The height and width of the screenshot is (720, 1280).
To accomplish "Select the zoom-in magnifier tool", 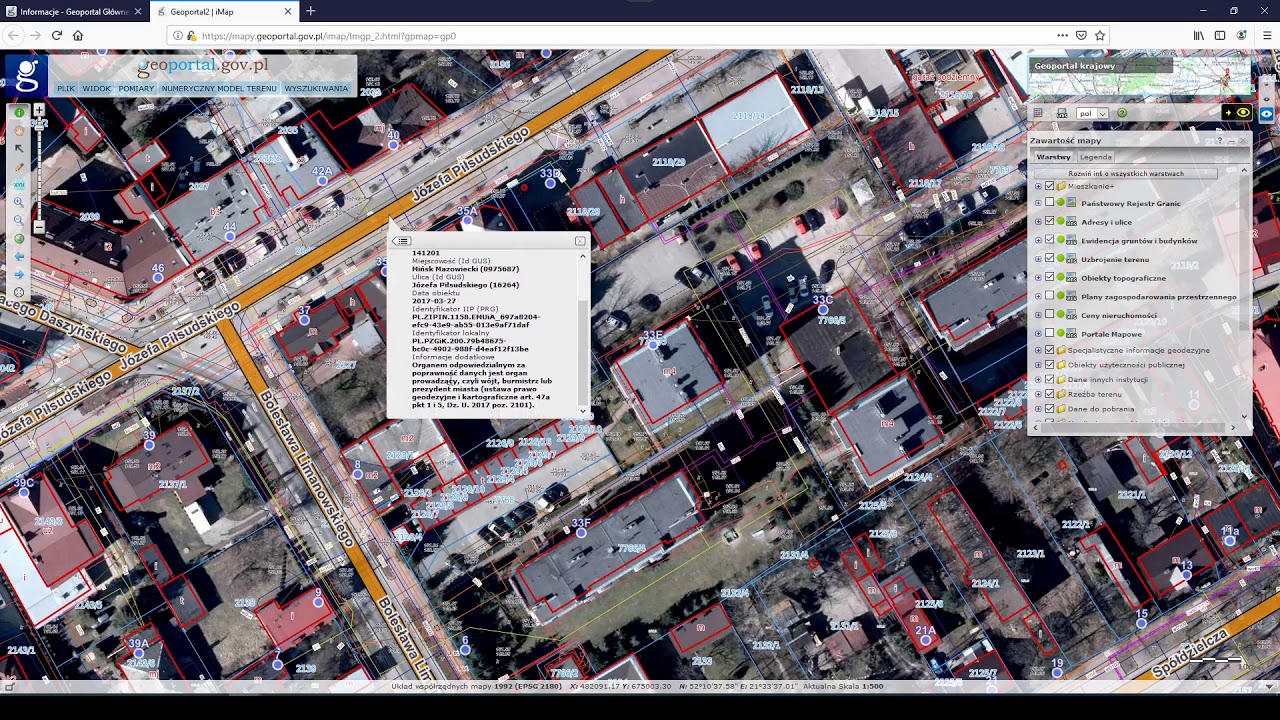I will (x=19, y=202).
